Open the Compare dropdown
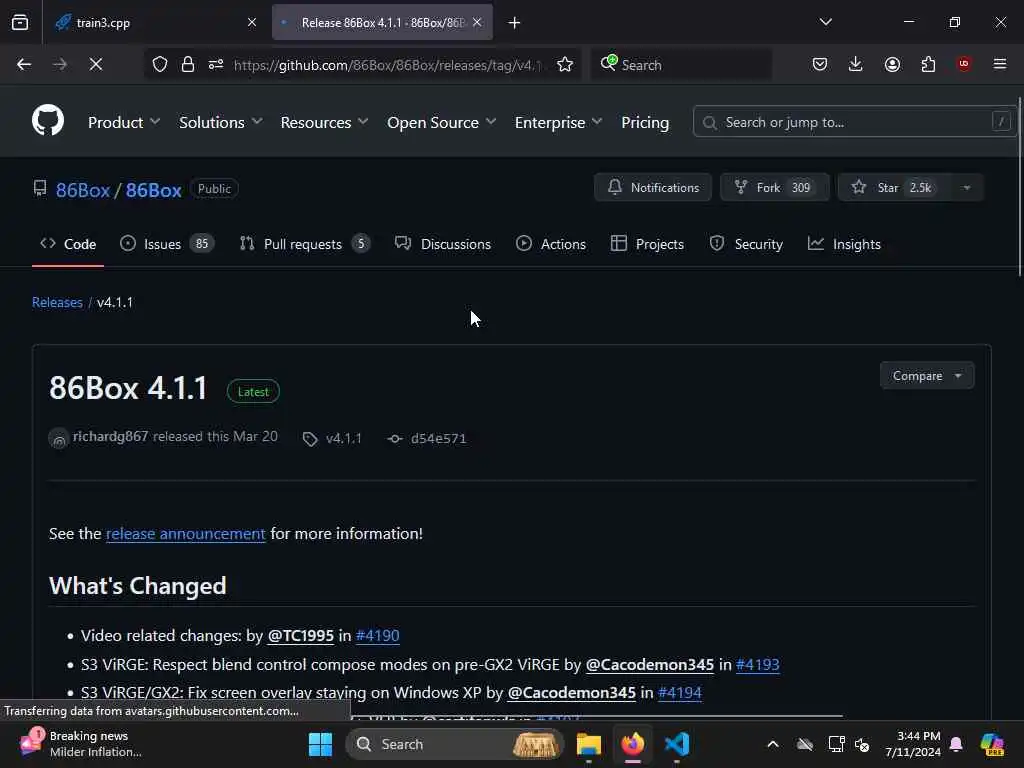 927,376
